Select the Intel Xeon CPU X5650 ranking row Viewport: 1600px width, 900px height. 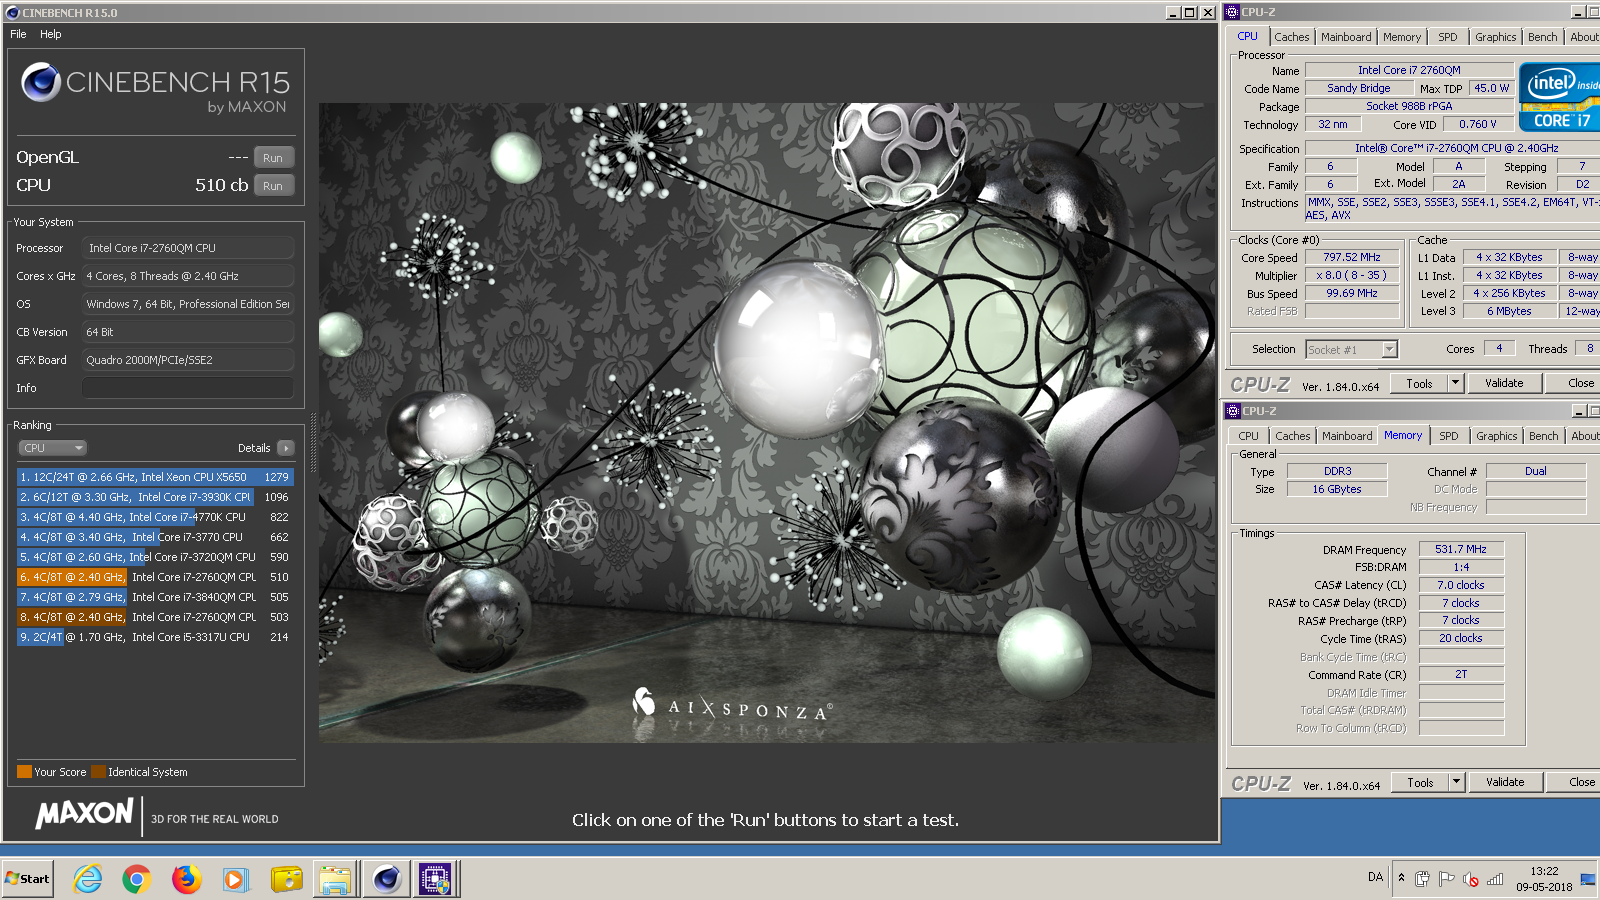155,477
